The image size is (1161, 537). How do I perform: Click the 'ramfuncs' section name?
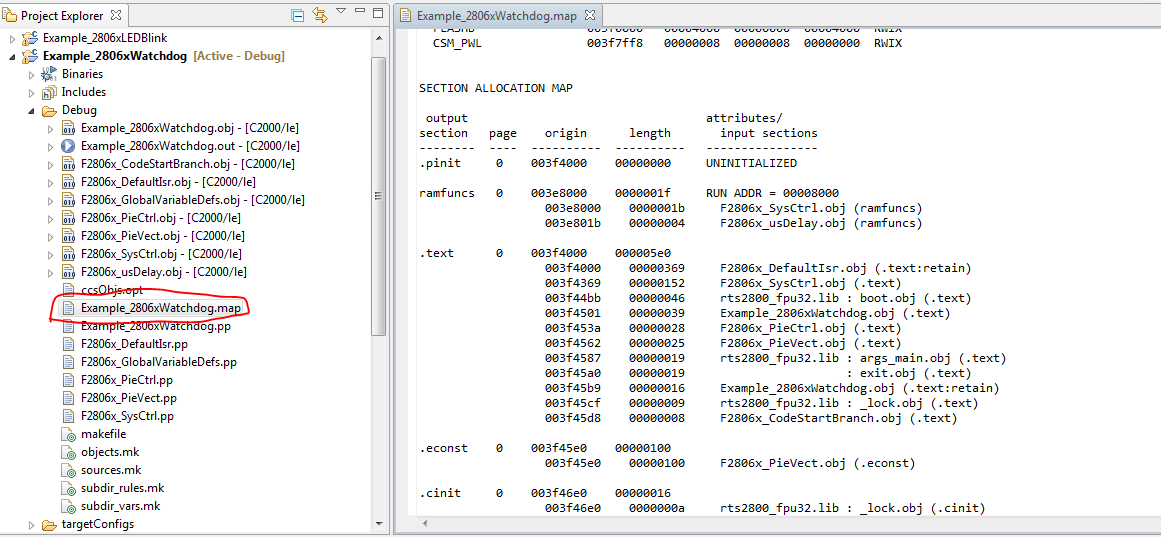click(446, 193)
